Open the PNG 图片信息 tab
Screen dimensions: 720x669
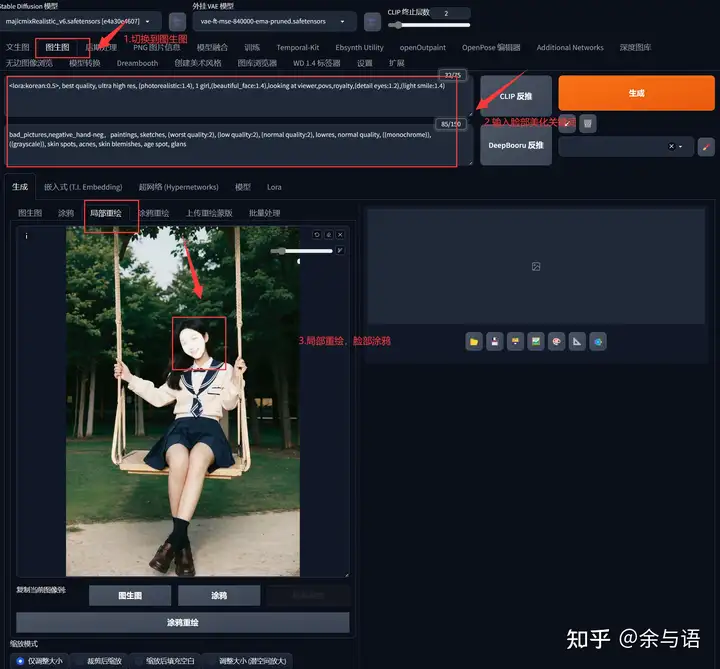[x=157, y=47]
